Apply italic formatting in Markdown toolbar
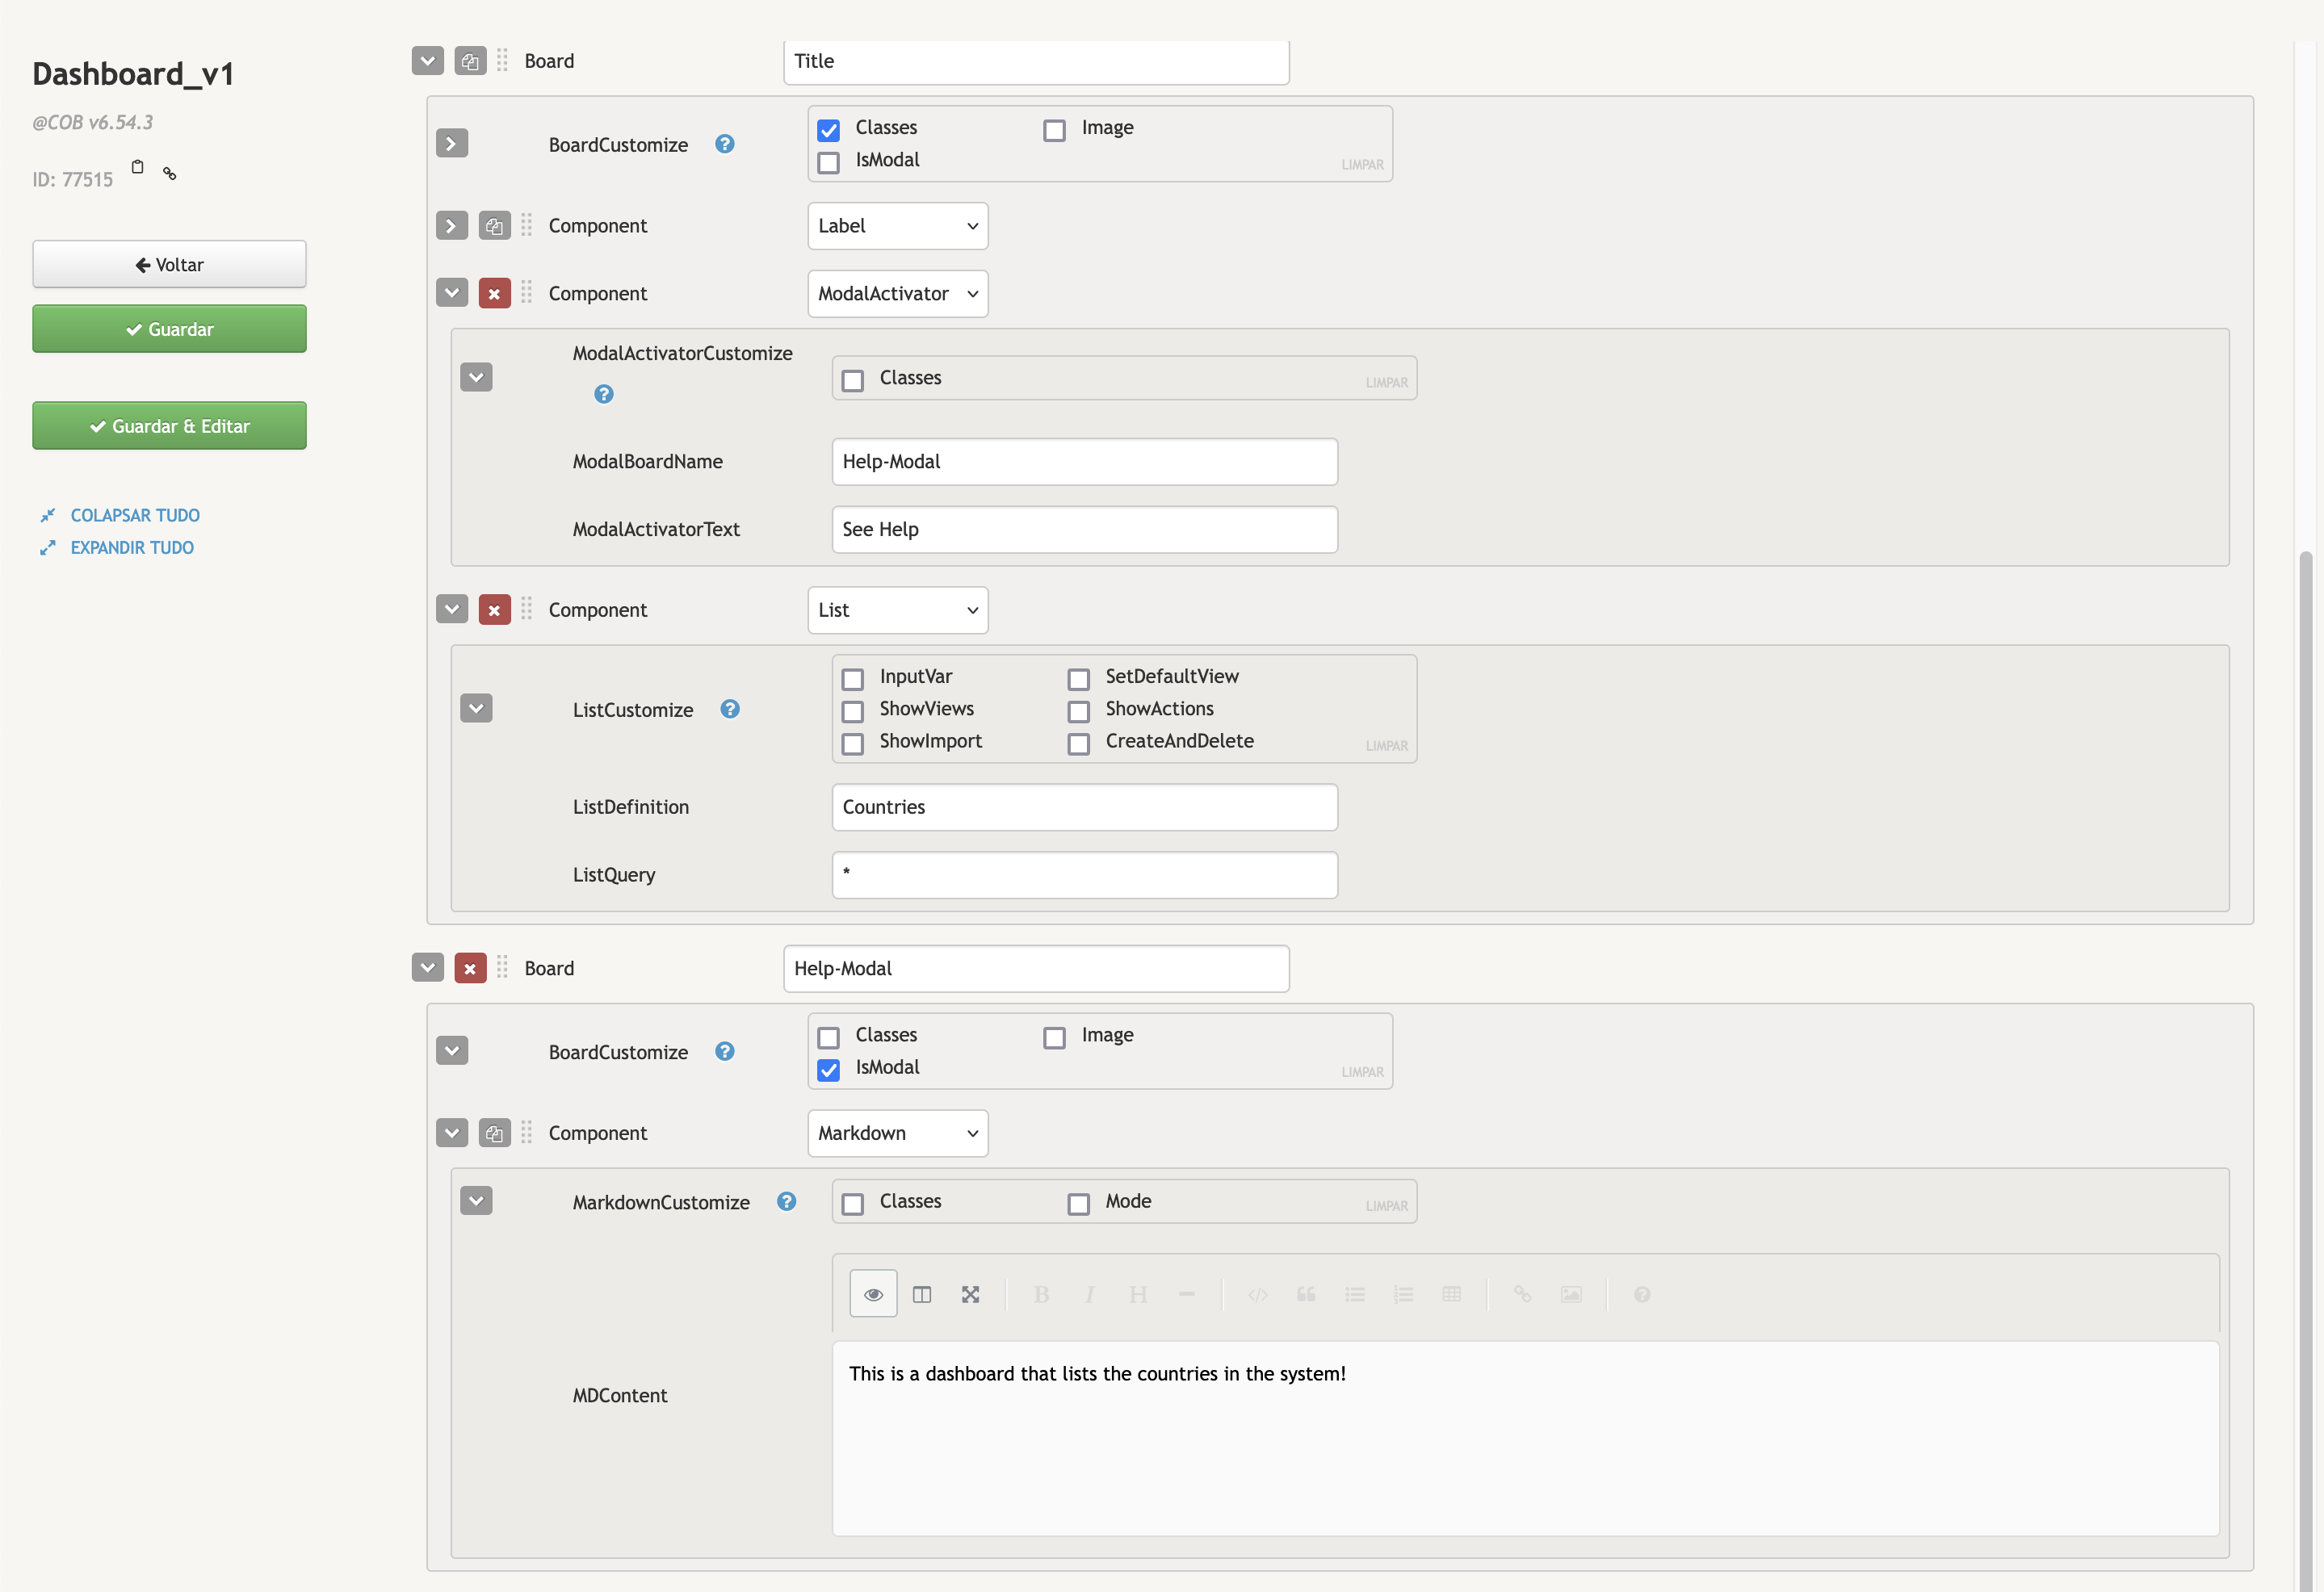 1089,1293
